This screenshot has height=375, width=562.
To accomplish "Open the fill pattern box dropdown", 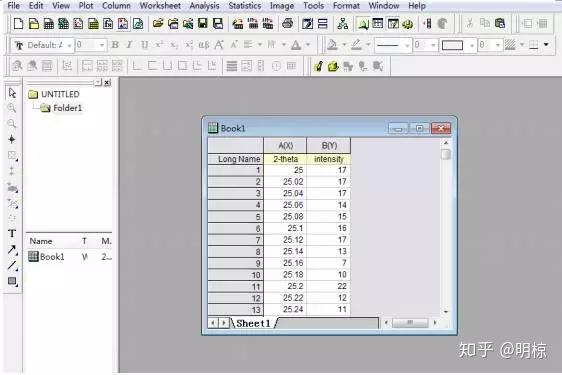I will [x=472, y=46].
